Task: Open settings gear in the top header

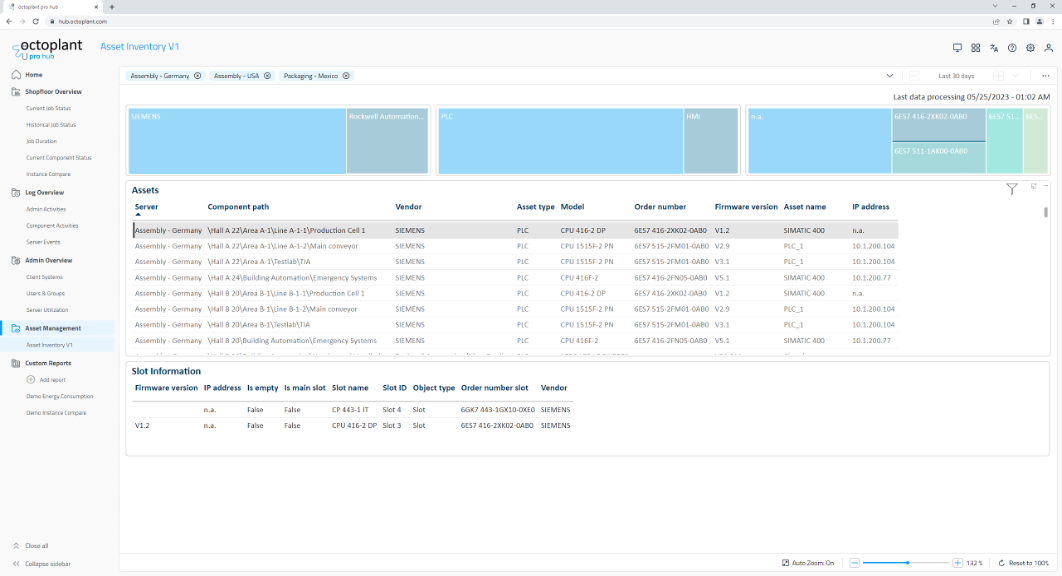Action: [x=1030, y=47]
